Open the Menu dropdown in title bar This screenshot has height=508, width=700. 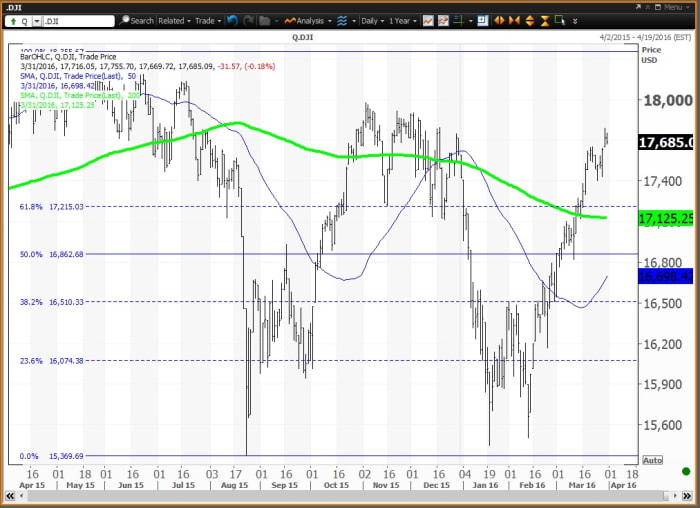676,7
